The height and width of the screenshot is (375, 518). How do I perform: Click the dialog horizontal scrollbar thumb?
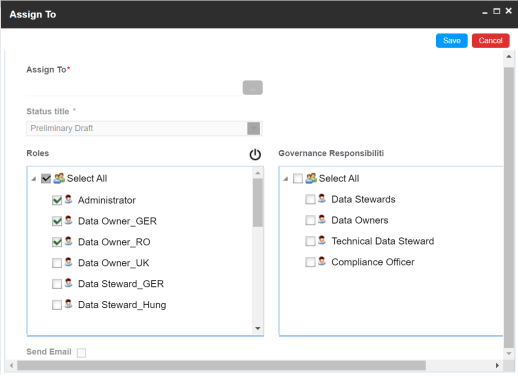(221, 365)
